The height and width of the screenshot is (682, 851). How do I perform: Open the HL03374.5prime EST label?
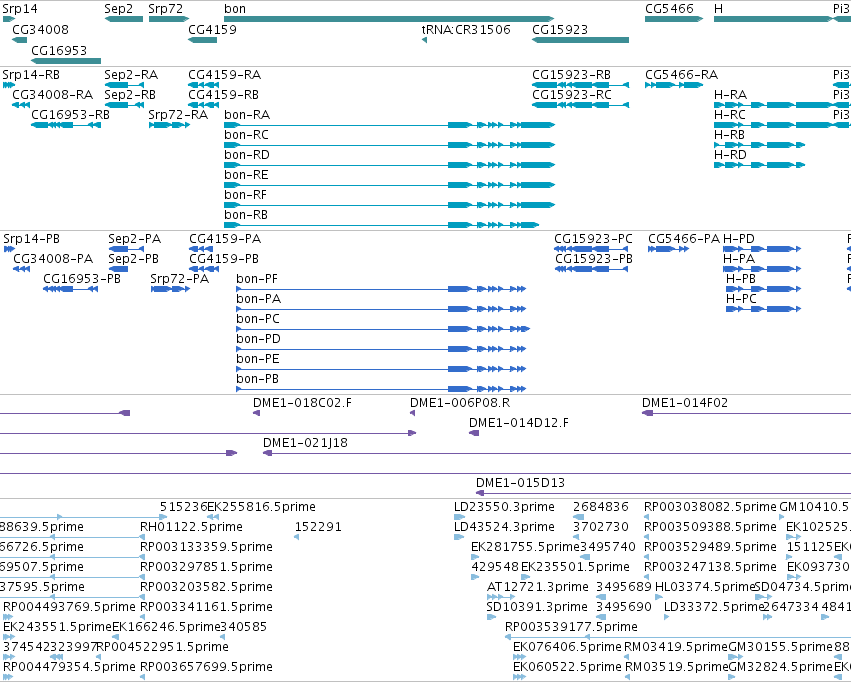(x=706, y=588)
